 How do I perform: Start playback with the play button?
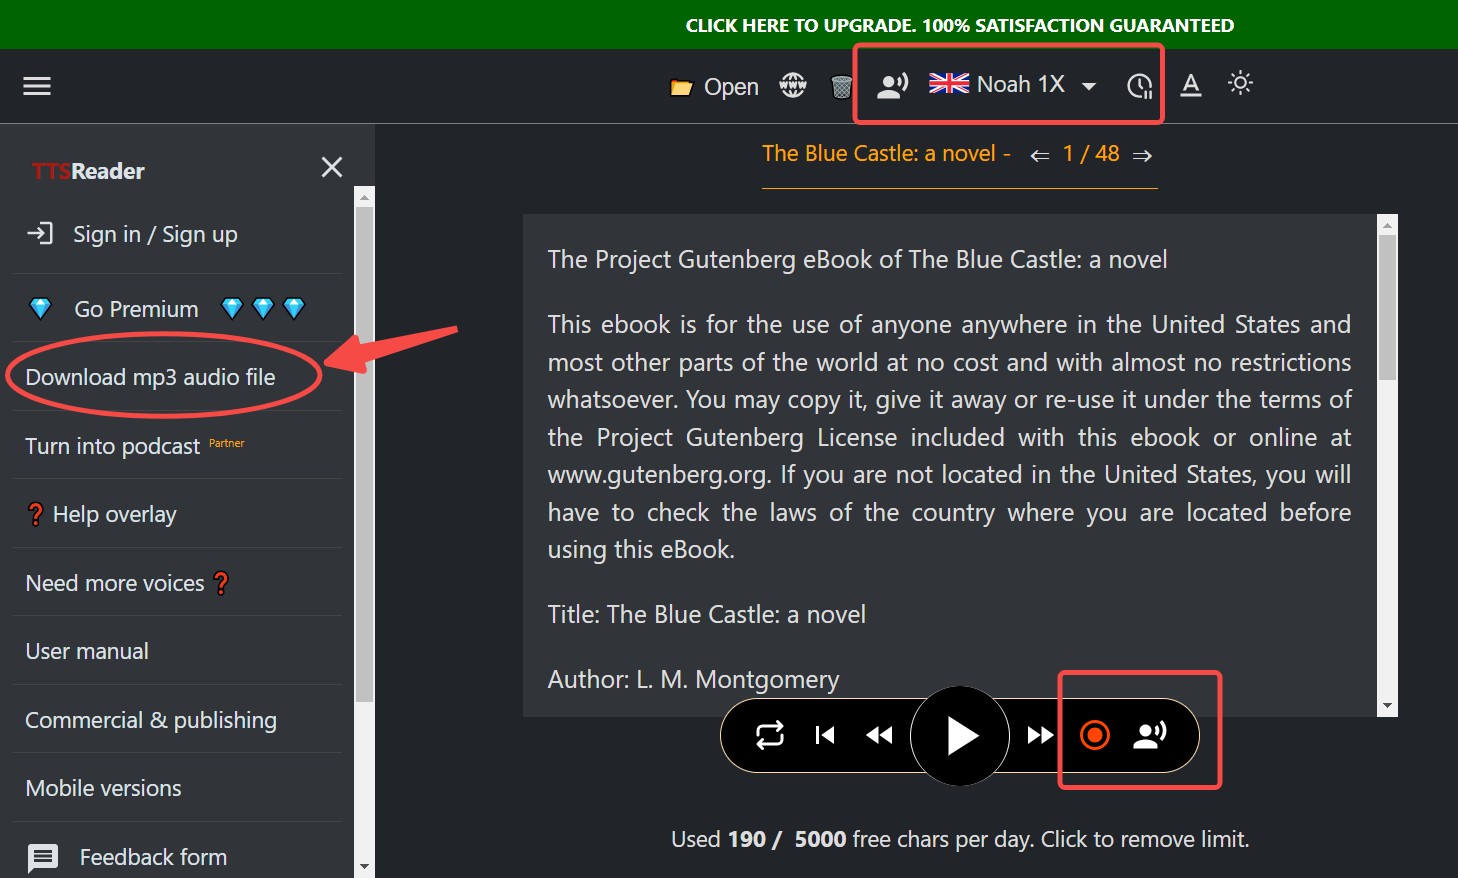coord(960,736)
